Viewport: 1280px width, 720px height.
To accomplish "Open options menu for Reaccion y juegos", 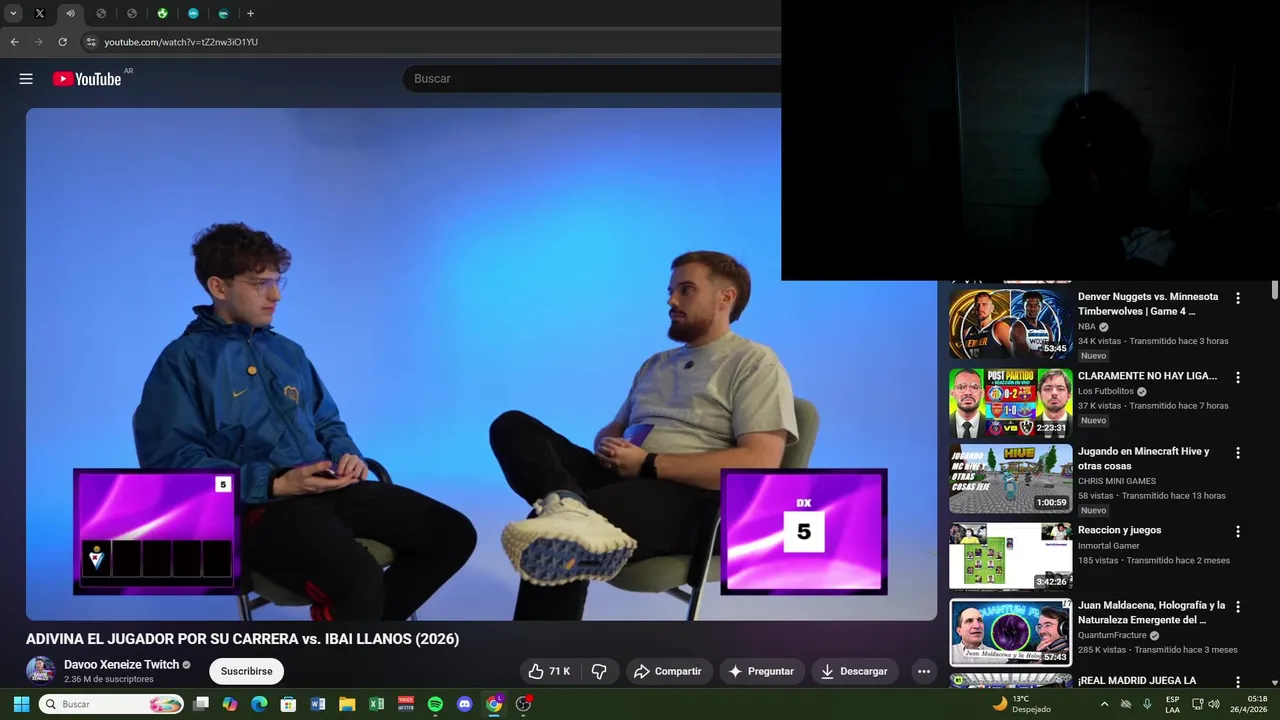I will (1238, 532).
